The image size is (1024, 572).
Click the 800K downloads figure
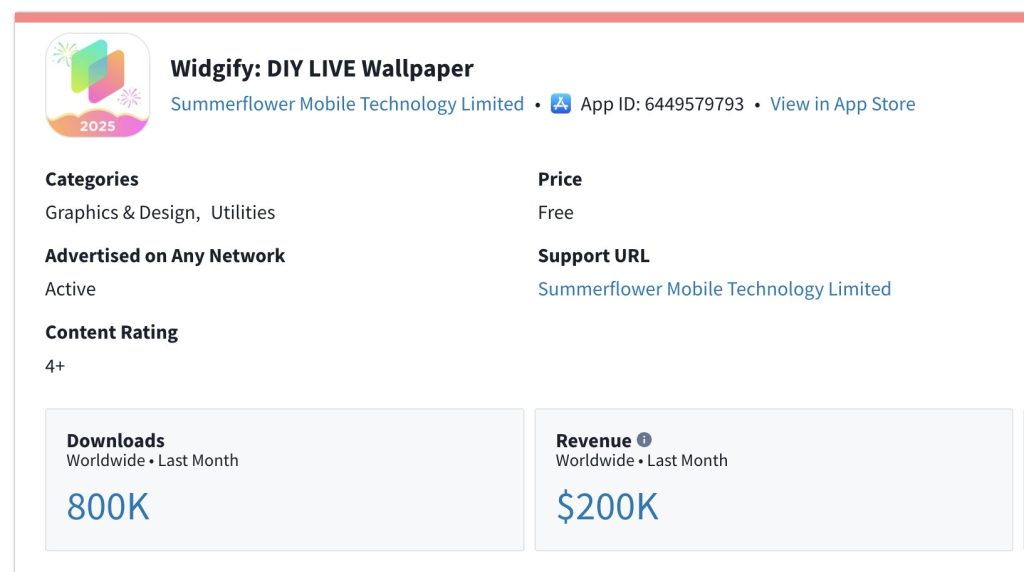click(108, 507)
